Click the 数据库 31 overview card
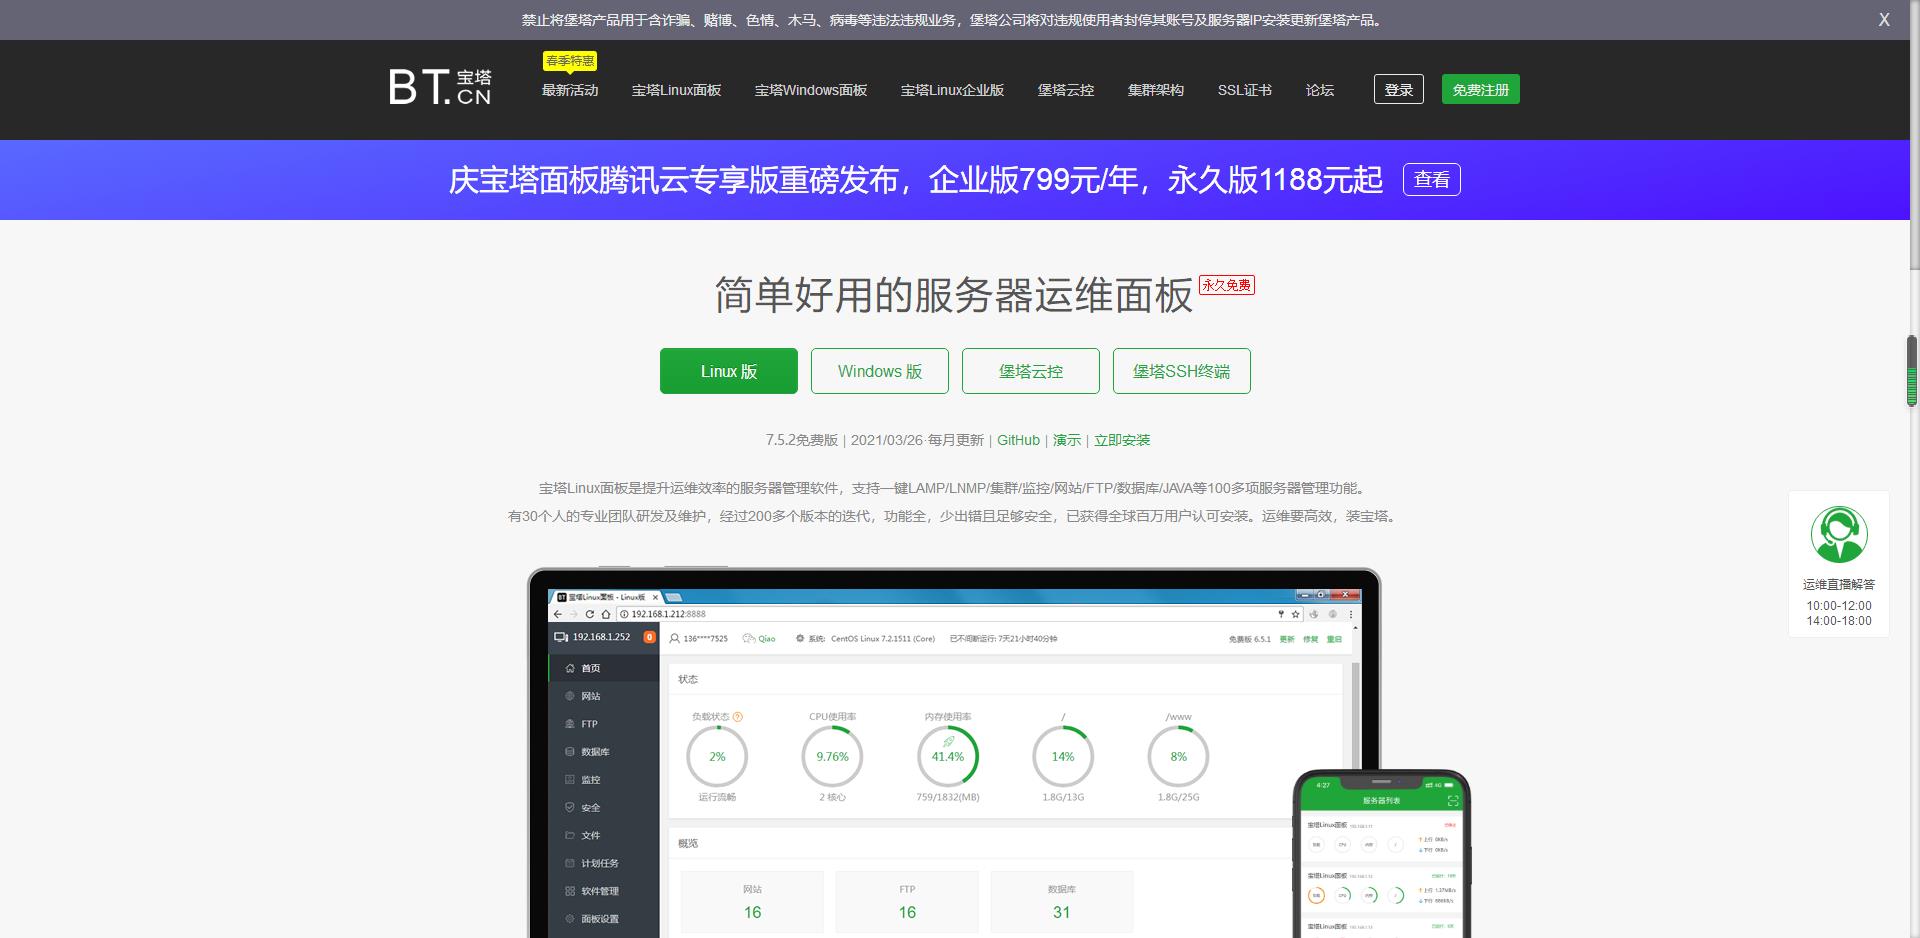The height and width of the screenshot is (938, 1920). pyautogui.click(x=1062, y=902)
